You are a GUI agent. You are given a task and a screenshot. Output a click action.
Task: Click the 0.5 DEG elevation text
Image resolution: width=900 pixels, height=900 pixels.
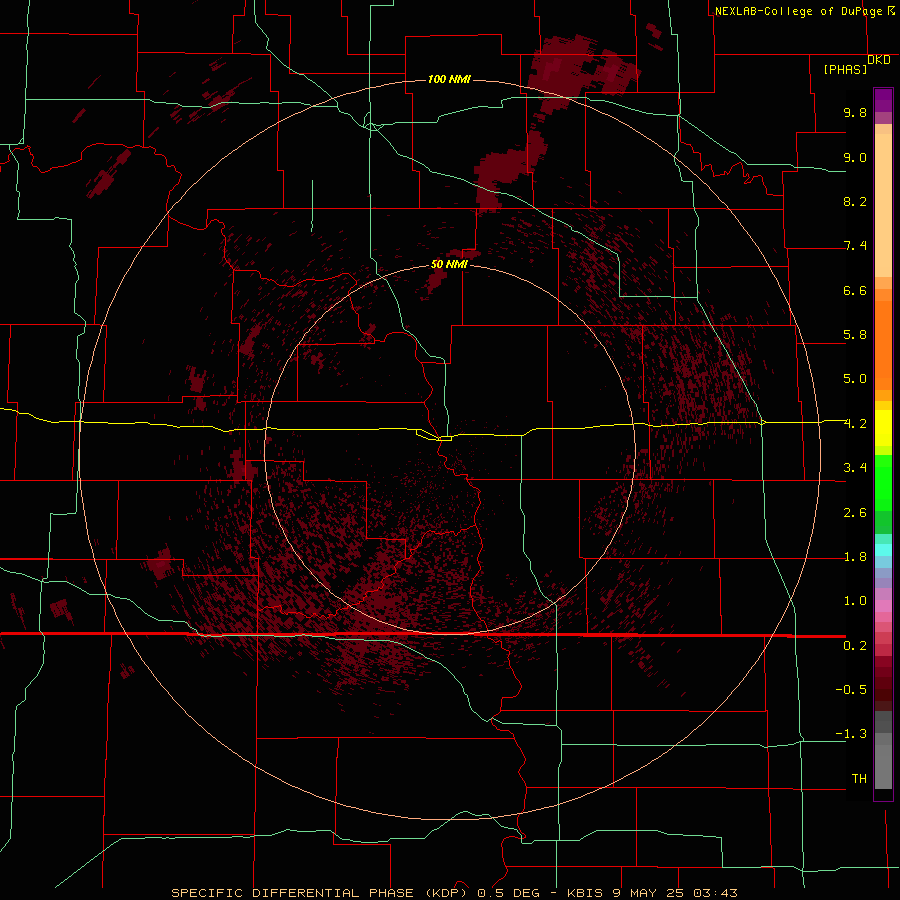tap(509, 893)
